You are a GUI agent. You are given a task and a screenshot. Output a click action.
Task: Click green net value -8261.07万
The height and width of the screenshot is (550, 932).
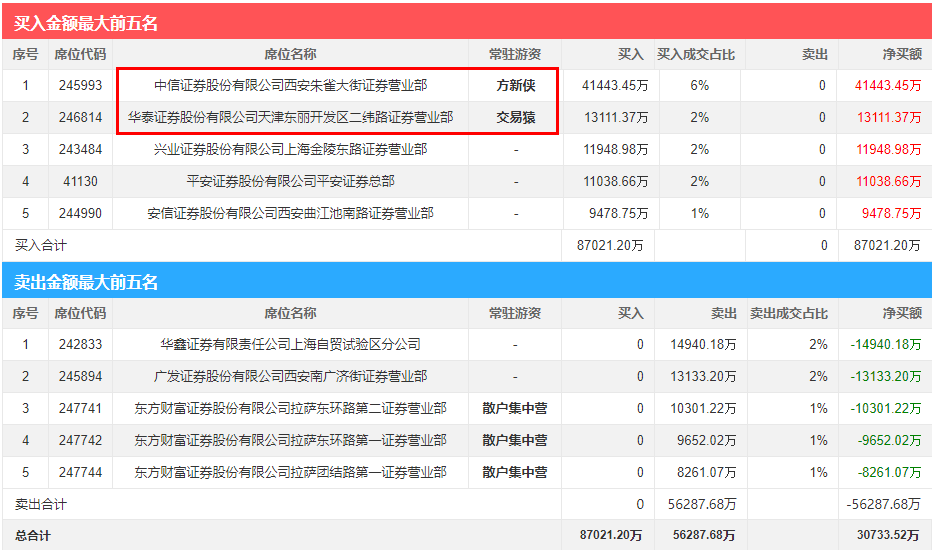[889, 473]
